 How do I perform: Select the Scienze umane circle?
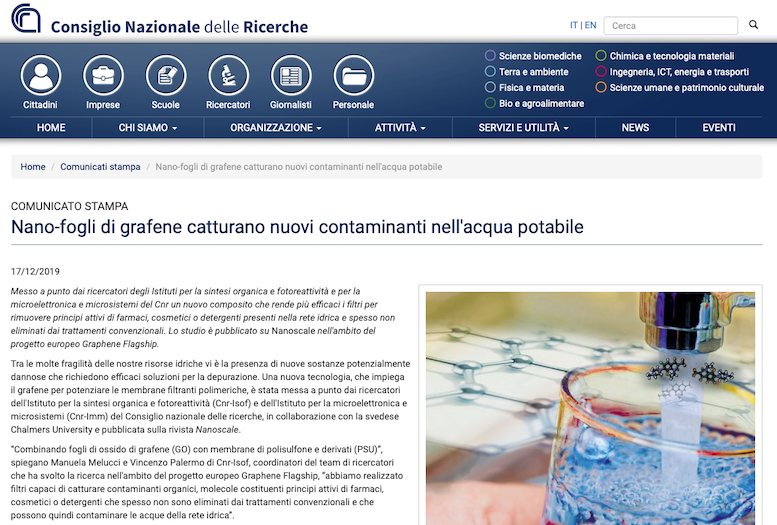(601, 87)
